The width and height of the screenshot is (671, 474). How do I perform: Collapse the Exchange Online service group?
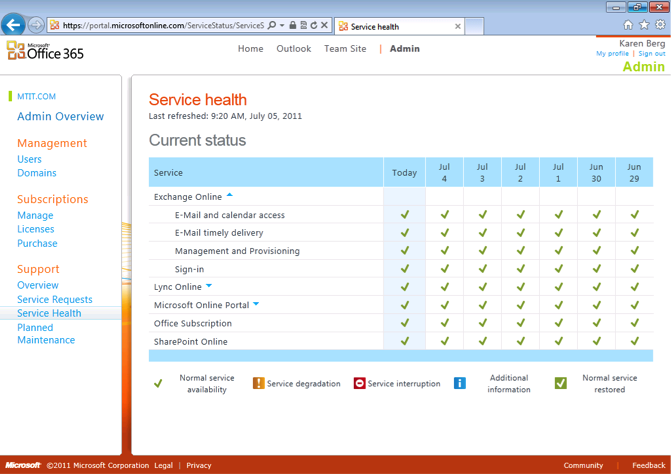tap(229, 195)
